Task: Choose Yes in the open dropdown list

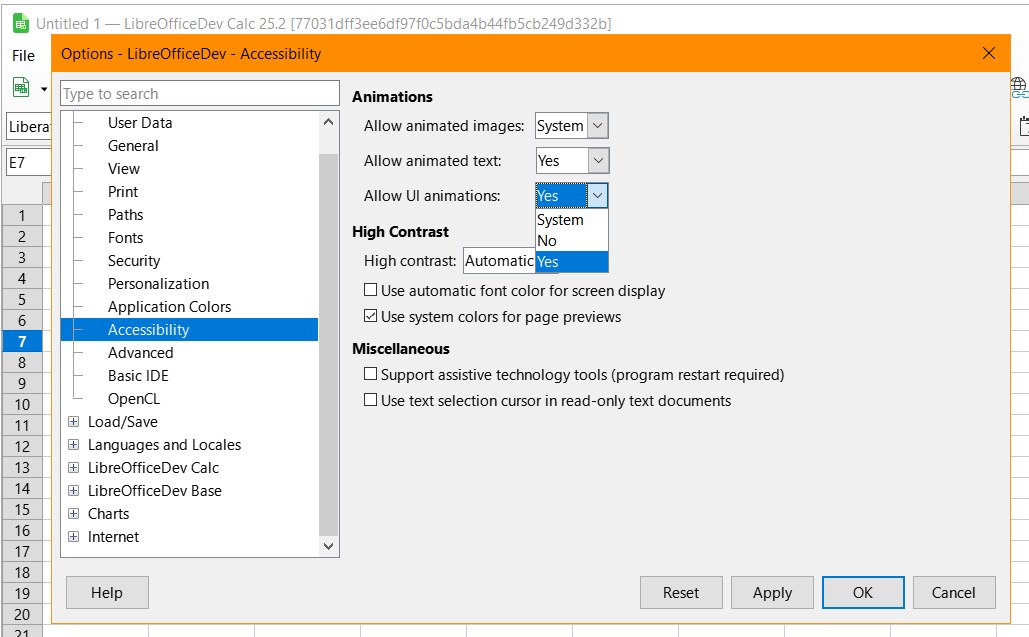Action: pos(572,262)
